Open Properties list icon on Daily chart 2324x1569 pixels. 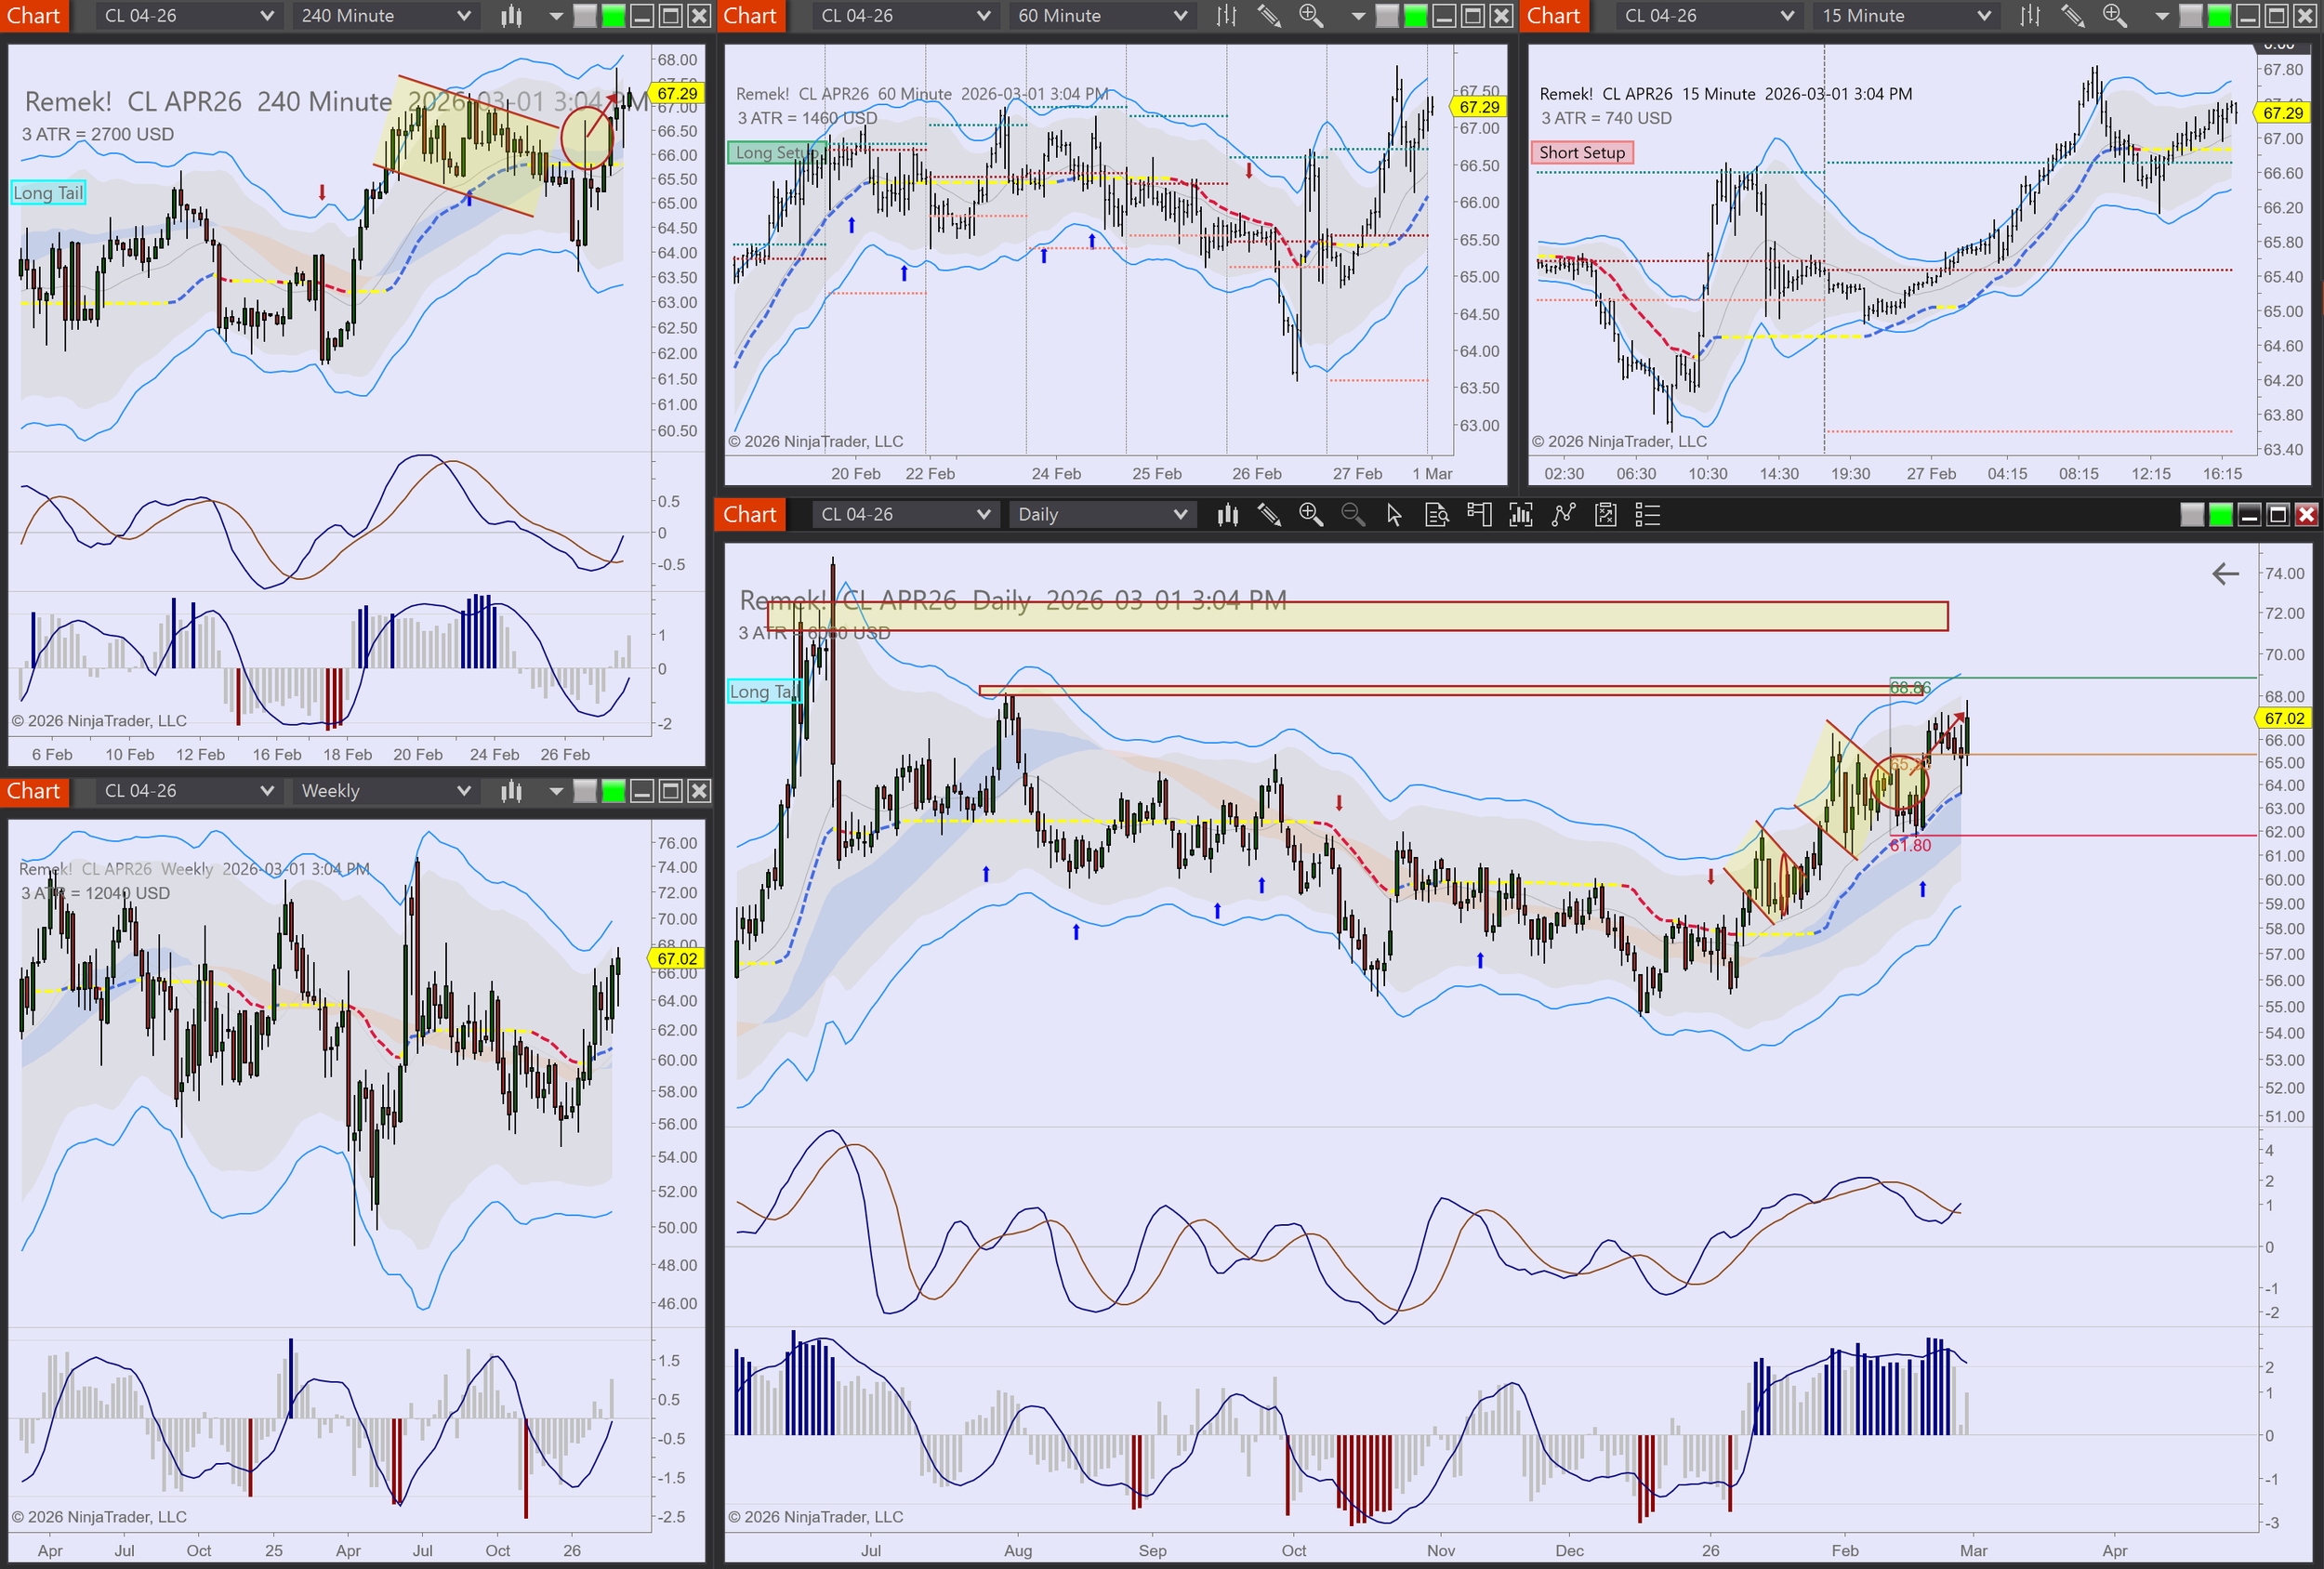coord(1647,515)
